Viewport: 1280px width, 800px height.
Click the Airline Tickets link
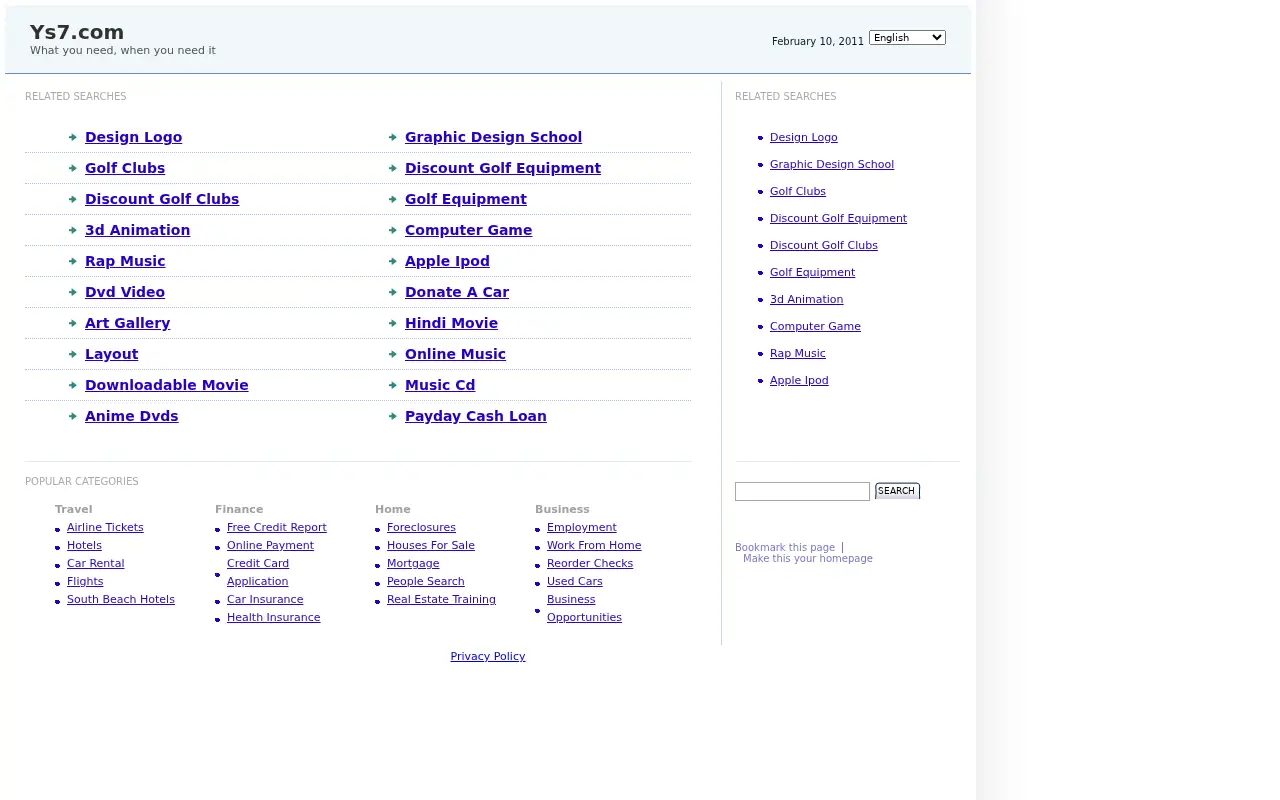105,527
